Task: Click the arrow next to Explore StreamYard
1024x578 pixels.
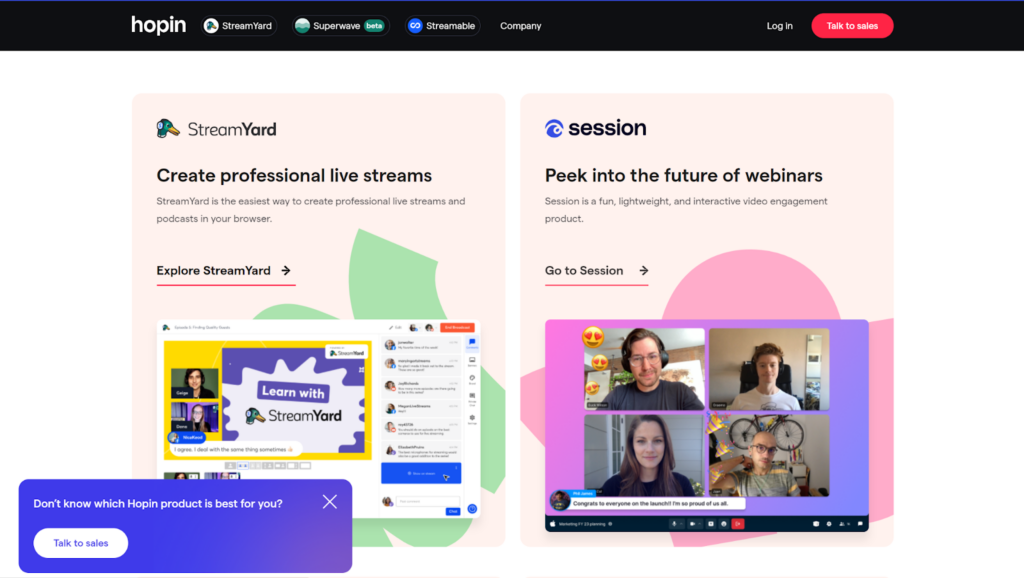Action: [286, 270]
